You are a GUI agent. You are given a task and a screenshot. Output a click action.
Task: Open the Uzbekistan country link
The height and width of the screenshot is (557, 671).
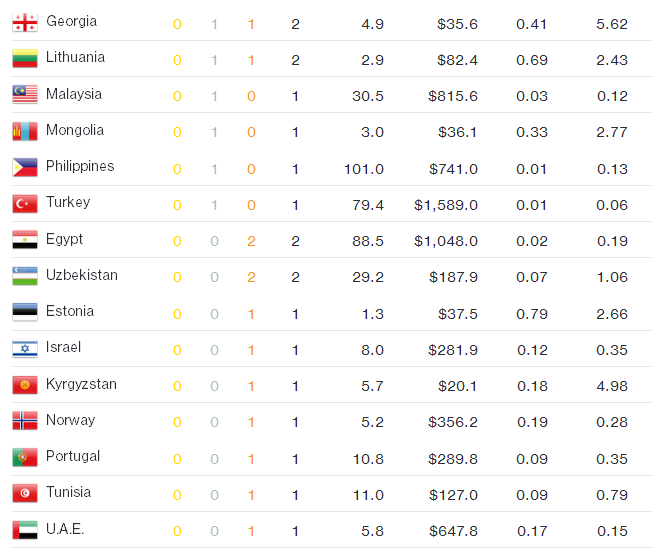[81, 275]
